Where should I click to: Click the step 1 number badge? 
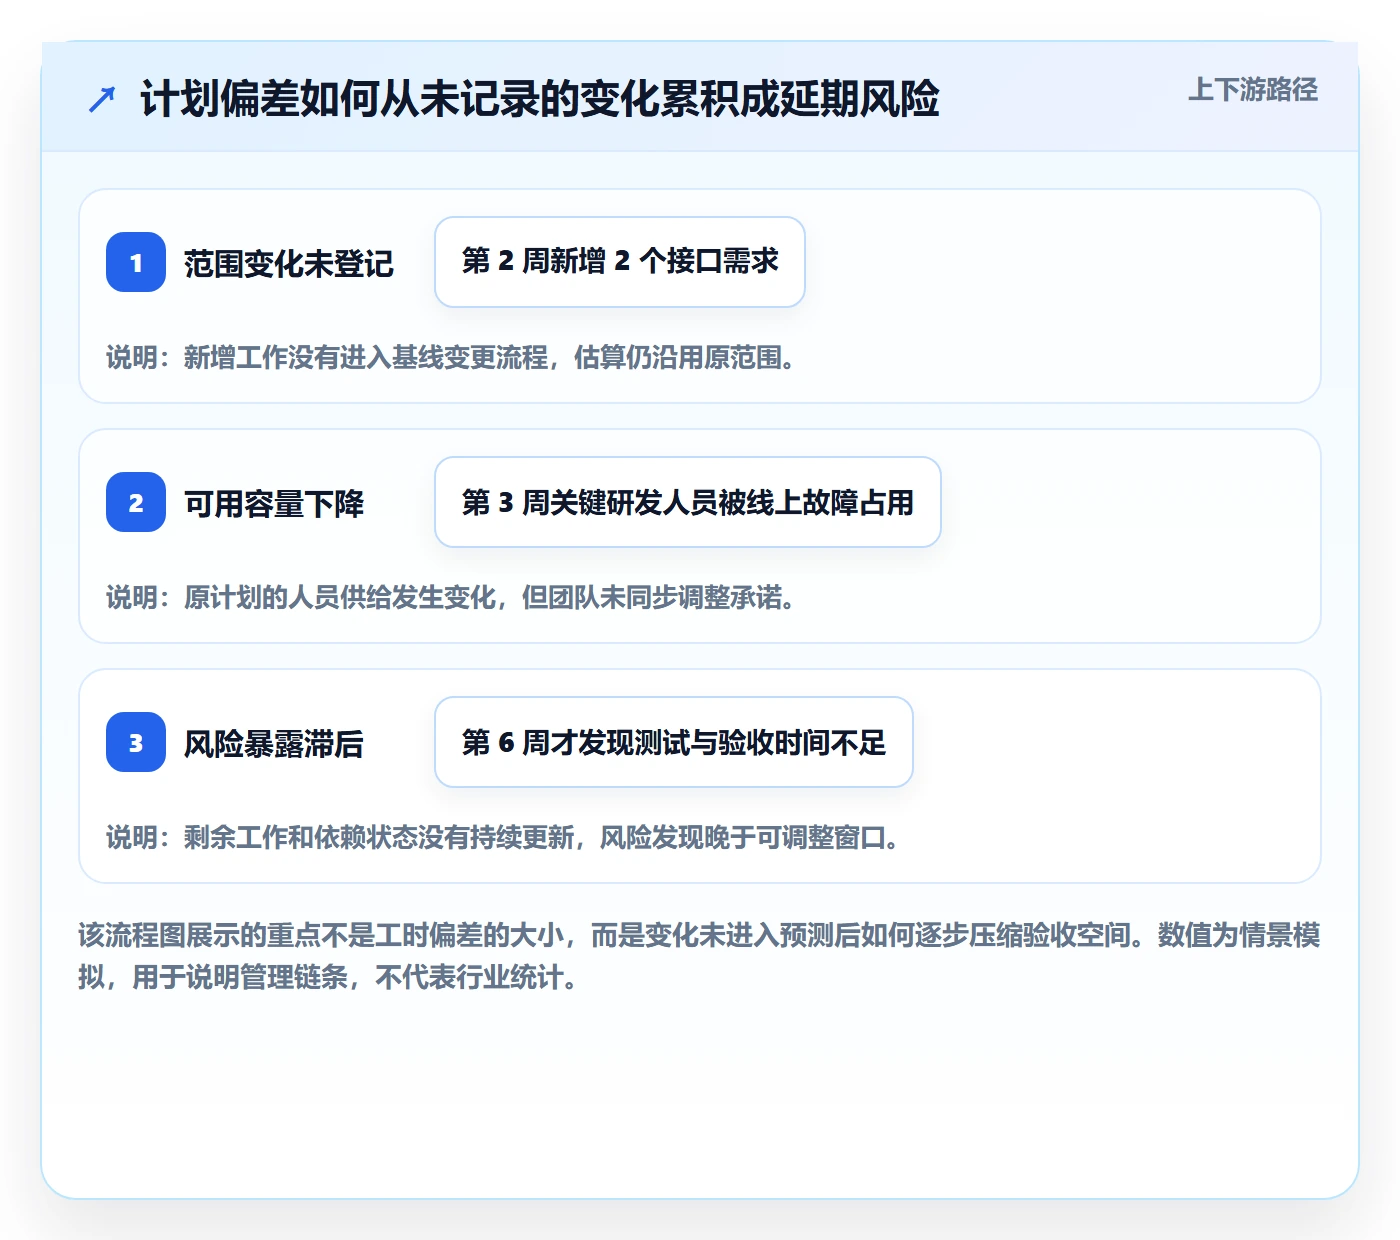coord(136,262)
